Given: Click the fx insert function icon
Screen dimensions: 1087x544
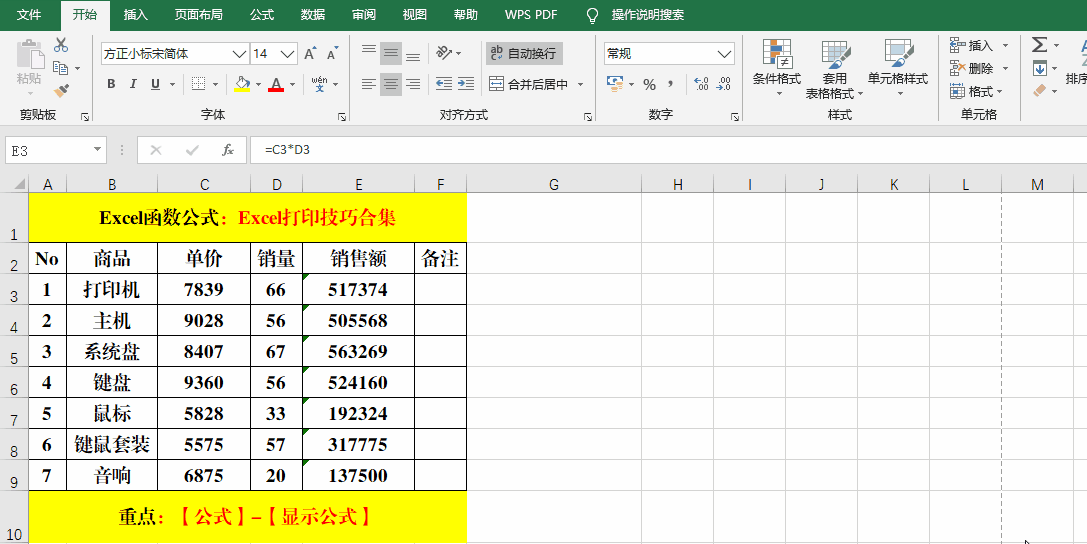Looking at the screenshot, I should [x=227, y=150].
